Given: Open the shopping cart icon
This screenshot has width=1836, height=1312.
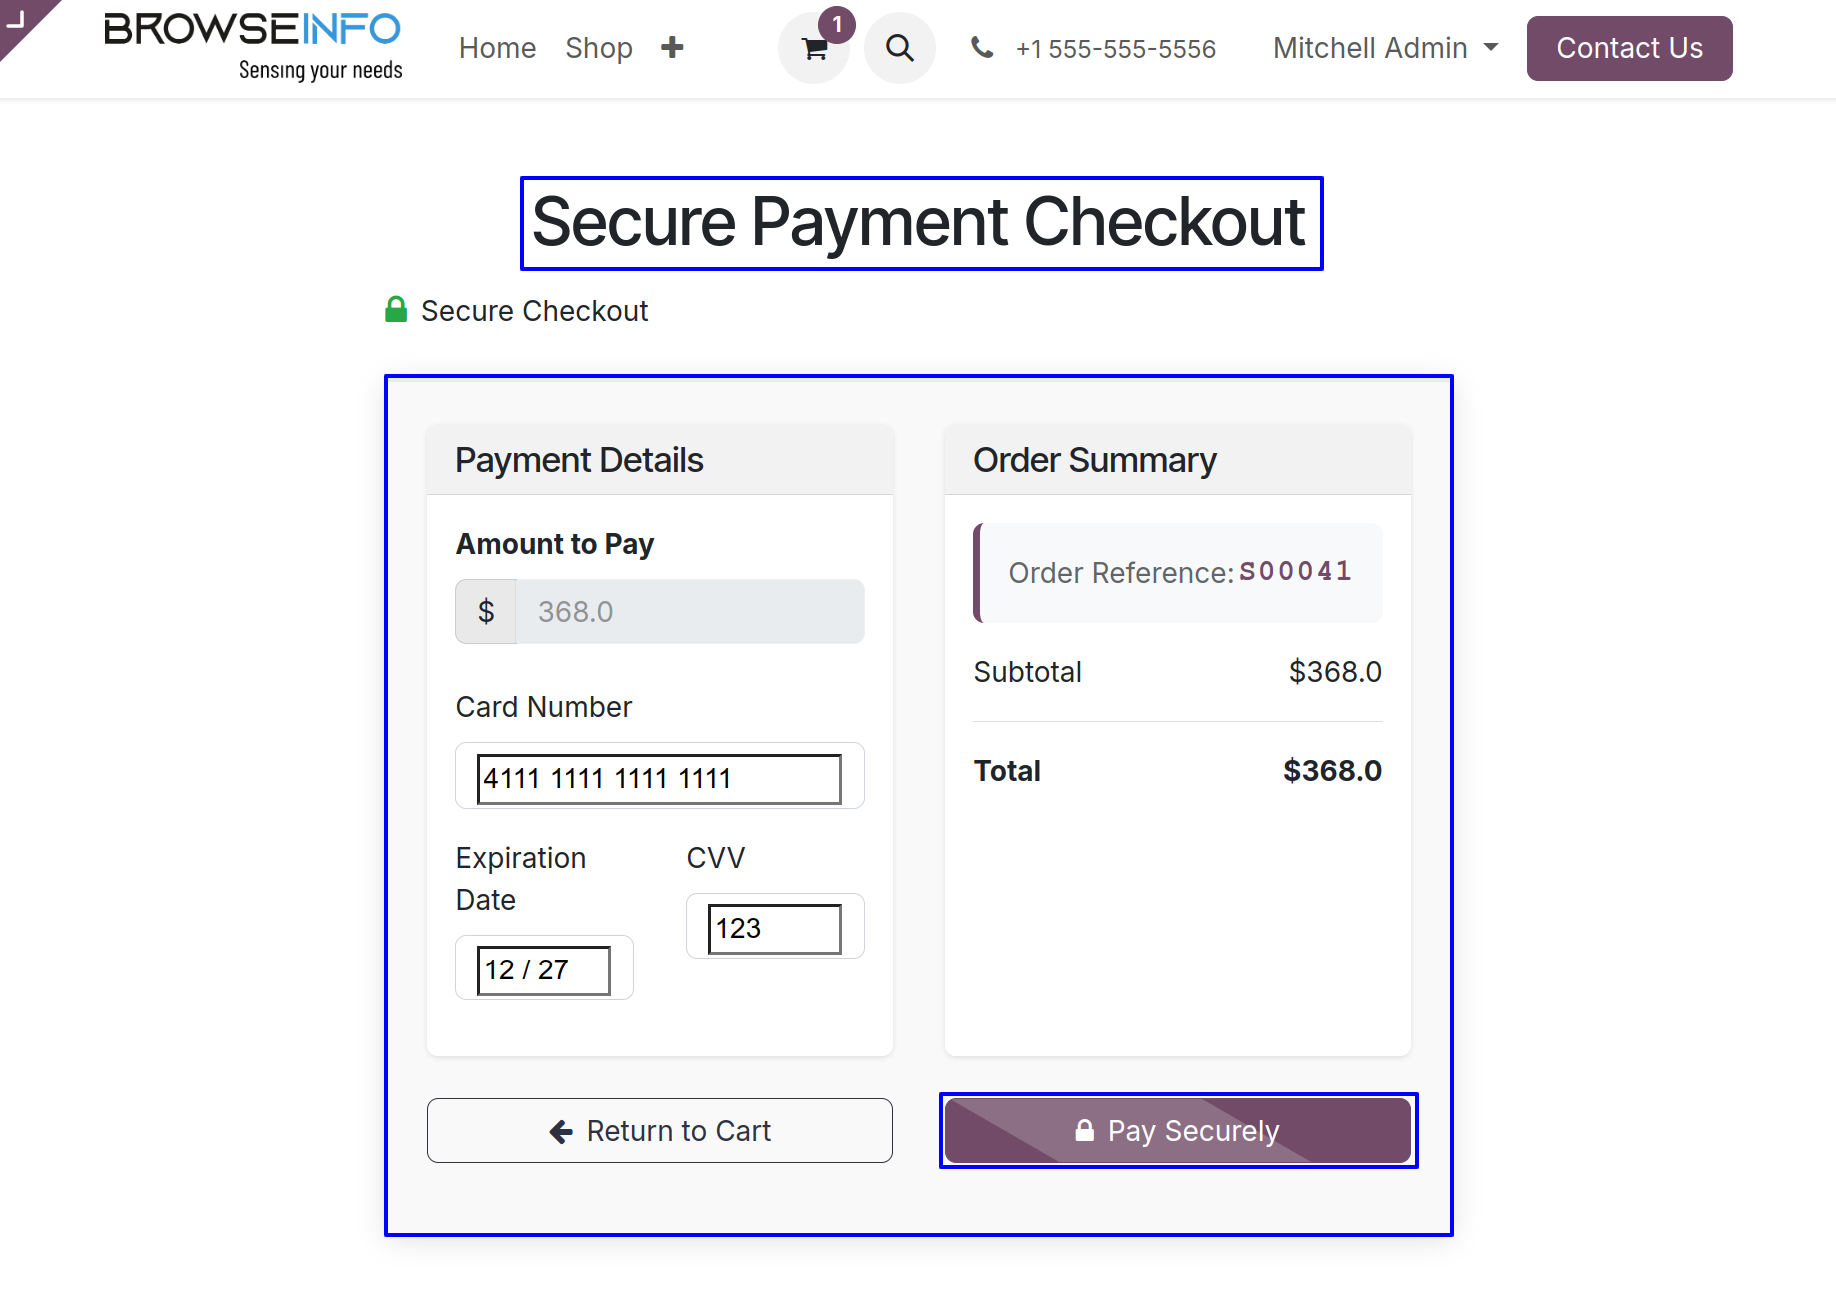Looking at the screenshot, I should (x=814, y=48).
